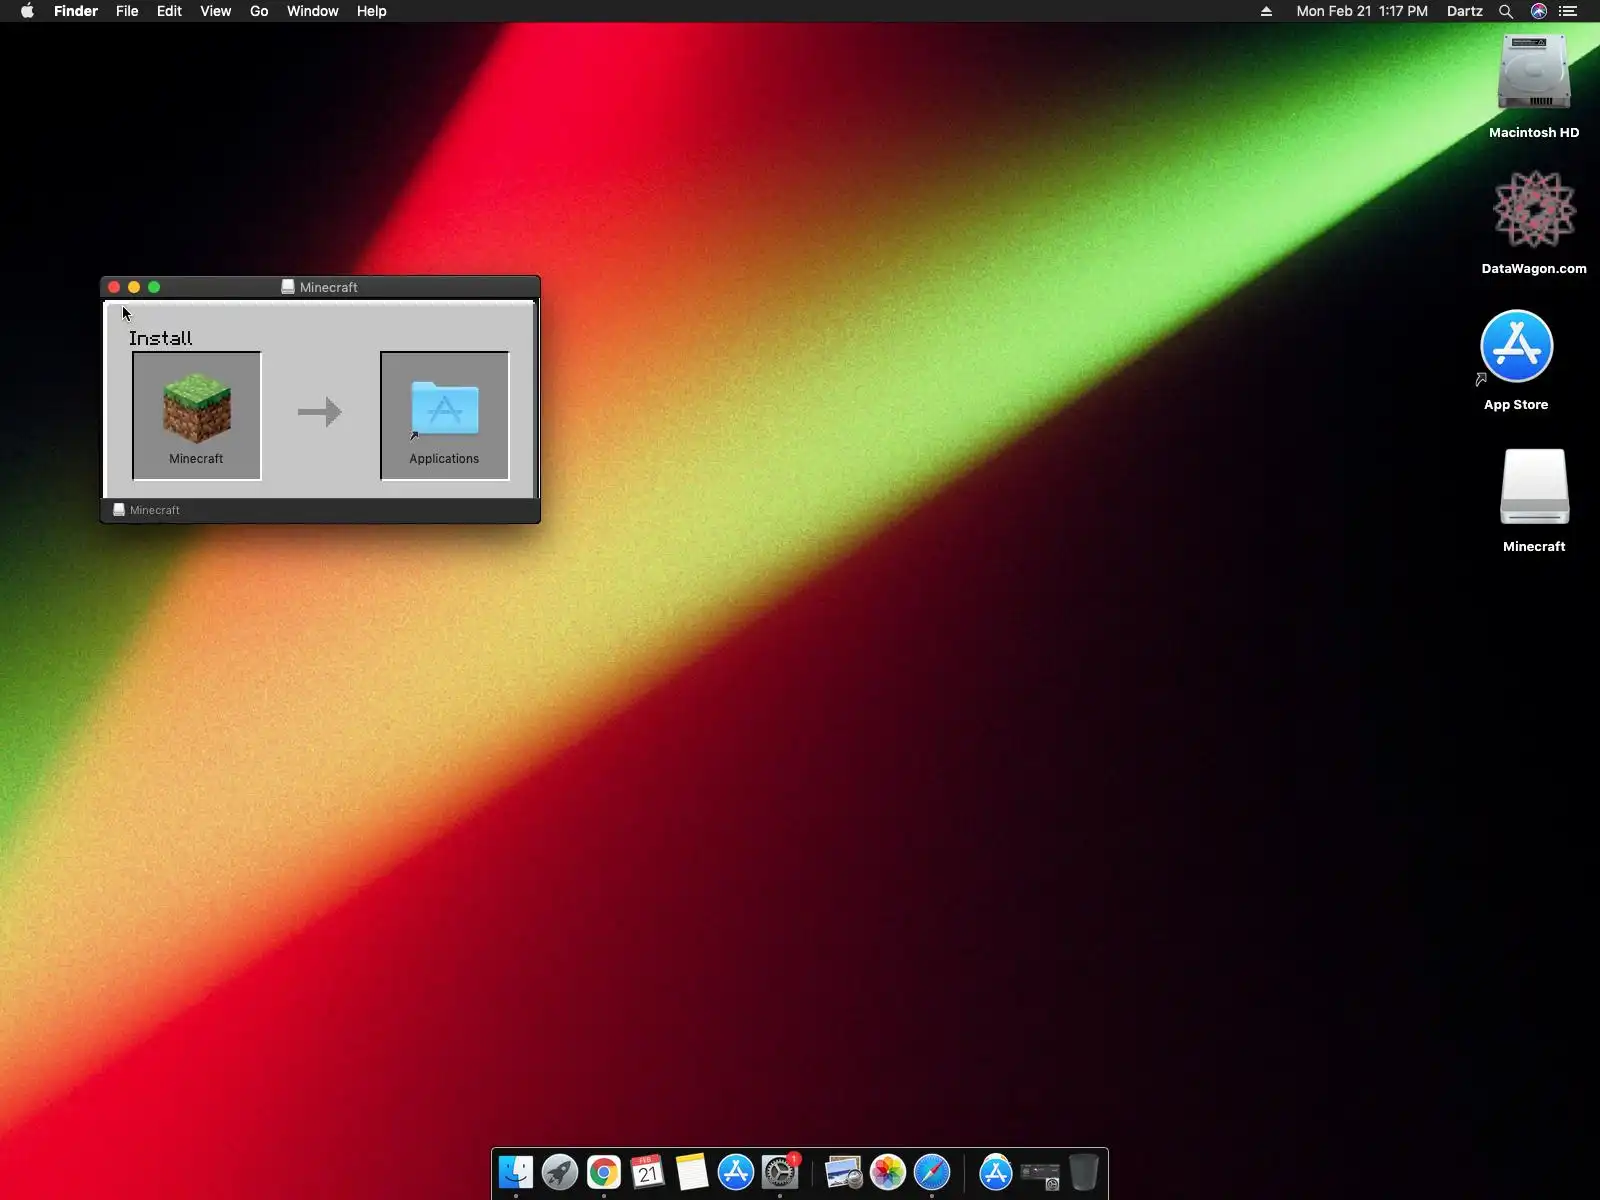This screenshot has width=1600, height=1200.
Task: Open the Edit menu
Action: [169, 11]
